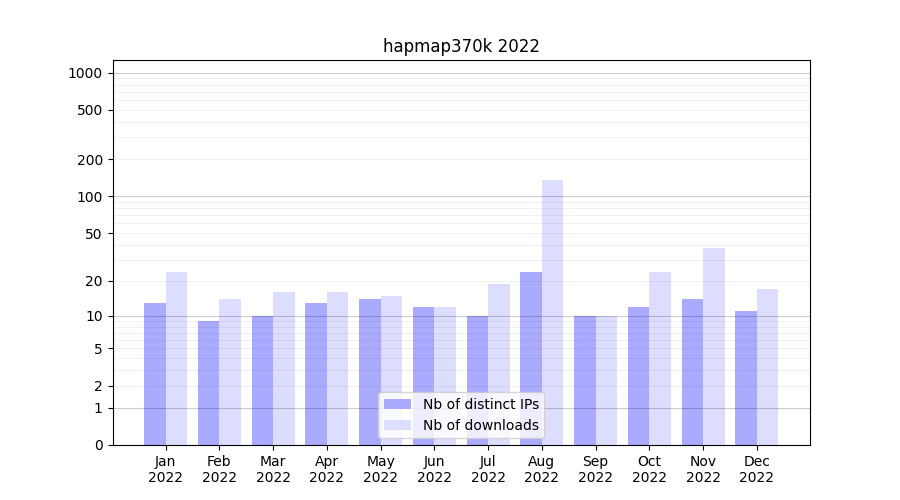Select the 0 y-axis tick label

pos(98,445)
